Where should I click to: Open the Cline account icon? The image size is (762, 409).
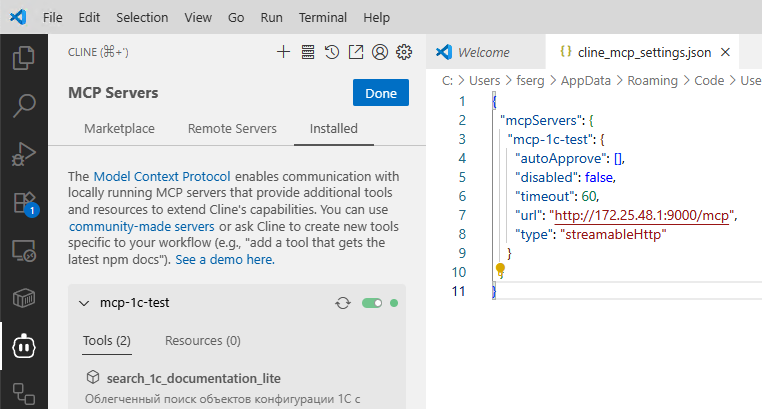[x=380, y=52]
